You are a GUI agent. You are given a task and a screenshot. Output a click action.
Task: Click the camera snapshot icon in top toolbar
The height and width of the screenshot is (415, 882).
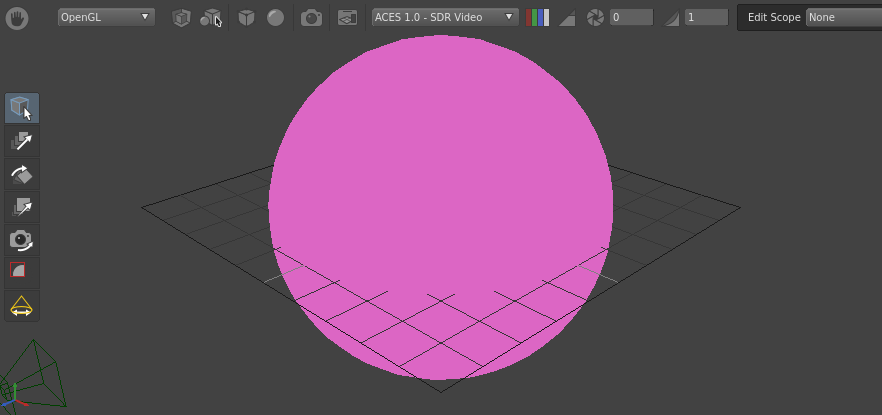click(312, 18)
